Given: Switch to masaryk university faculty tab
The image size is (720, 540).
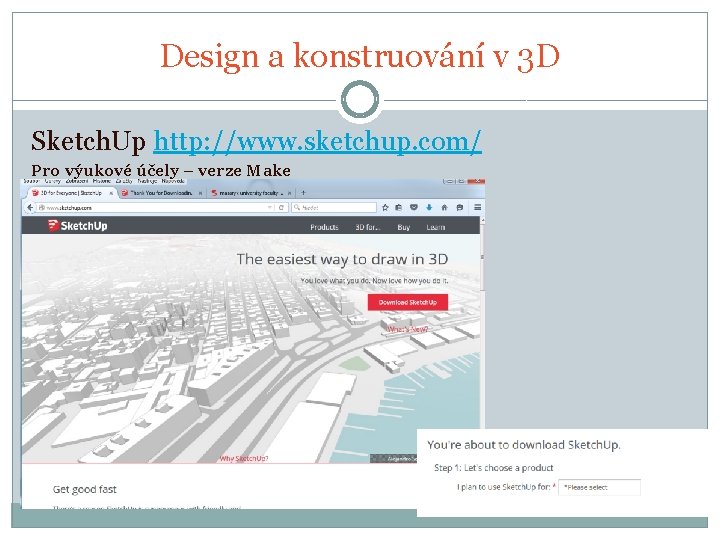Looking at the screenshot, I should click(250, 193).
